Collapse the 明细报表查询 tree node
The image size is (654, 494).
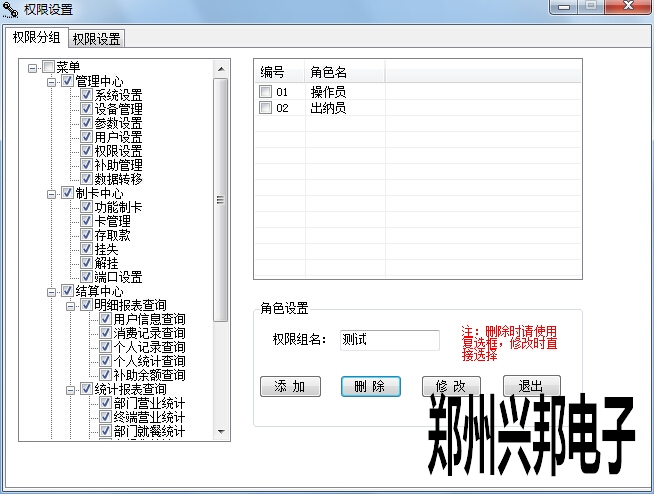(x=70, y=306)
